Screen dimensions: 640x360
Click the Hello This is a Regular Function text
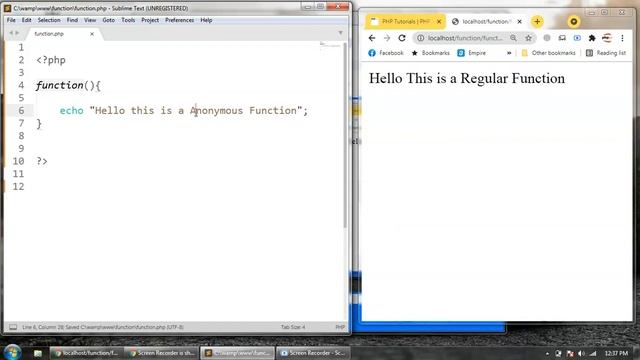[467, 78]
